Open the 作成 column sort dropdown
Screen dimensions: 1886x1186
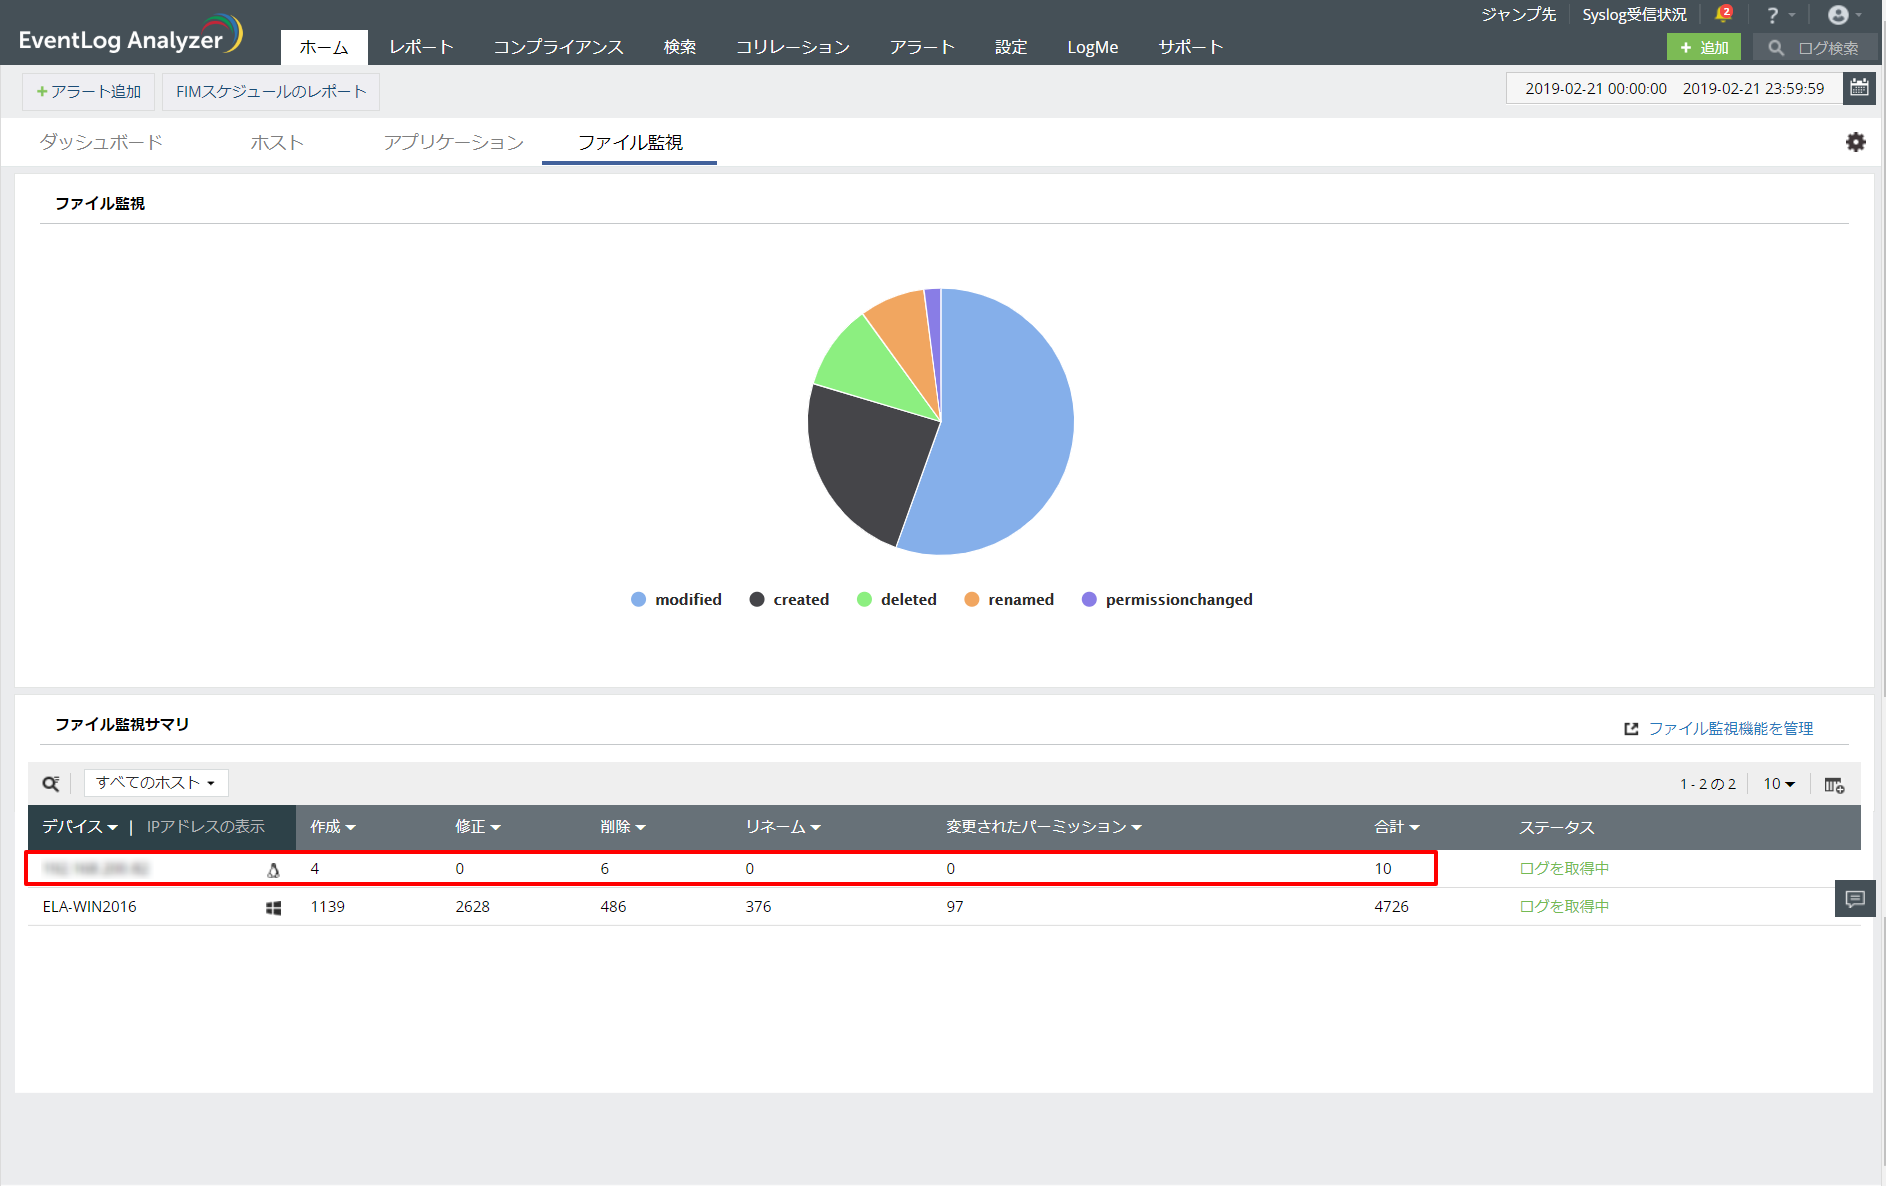coord(332,827)
